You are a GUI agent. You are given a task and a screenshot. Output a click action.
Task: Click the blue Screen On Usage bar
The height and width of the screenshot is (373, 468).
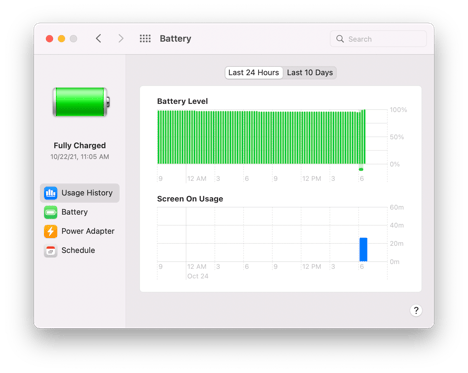tap(363, 249)
